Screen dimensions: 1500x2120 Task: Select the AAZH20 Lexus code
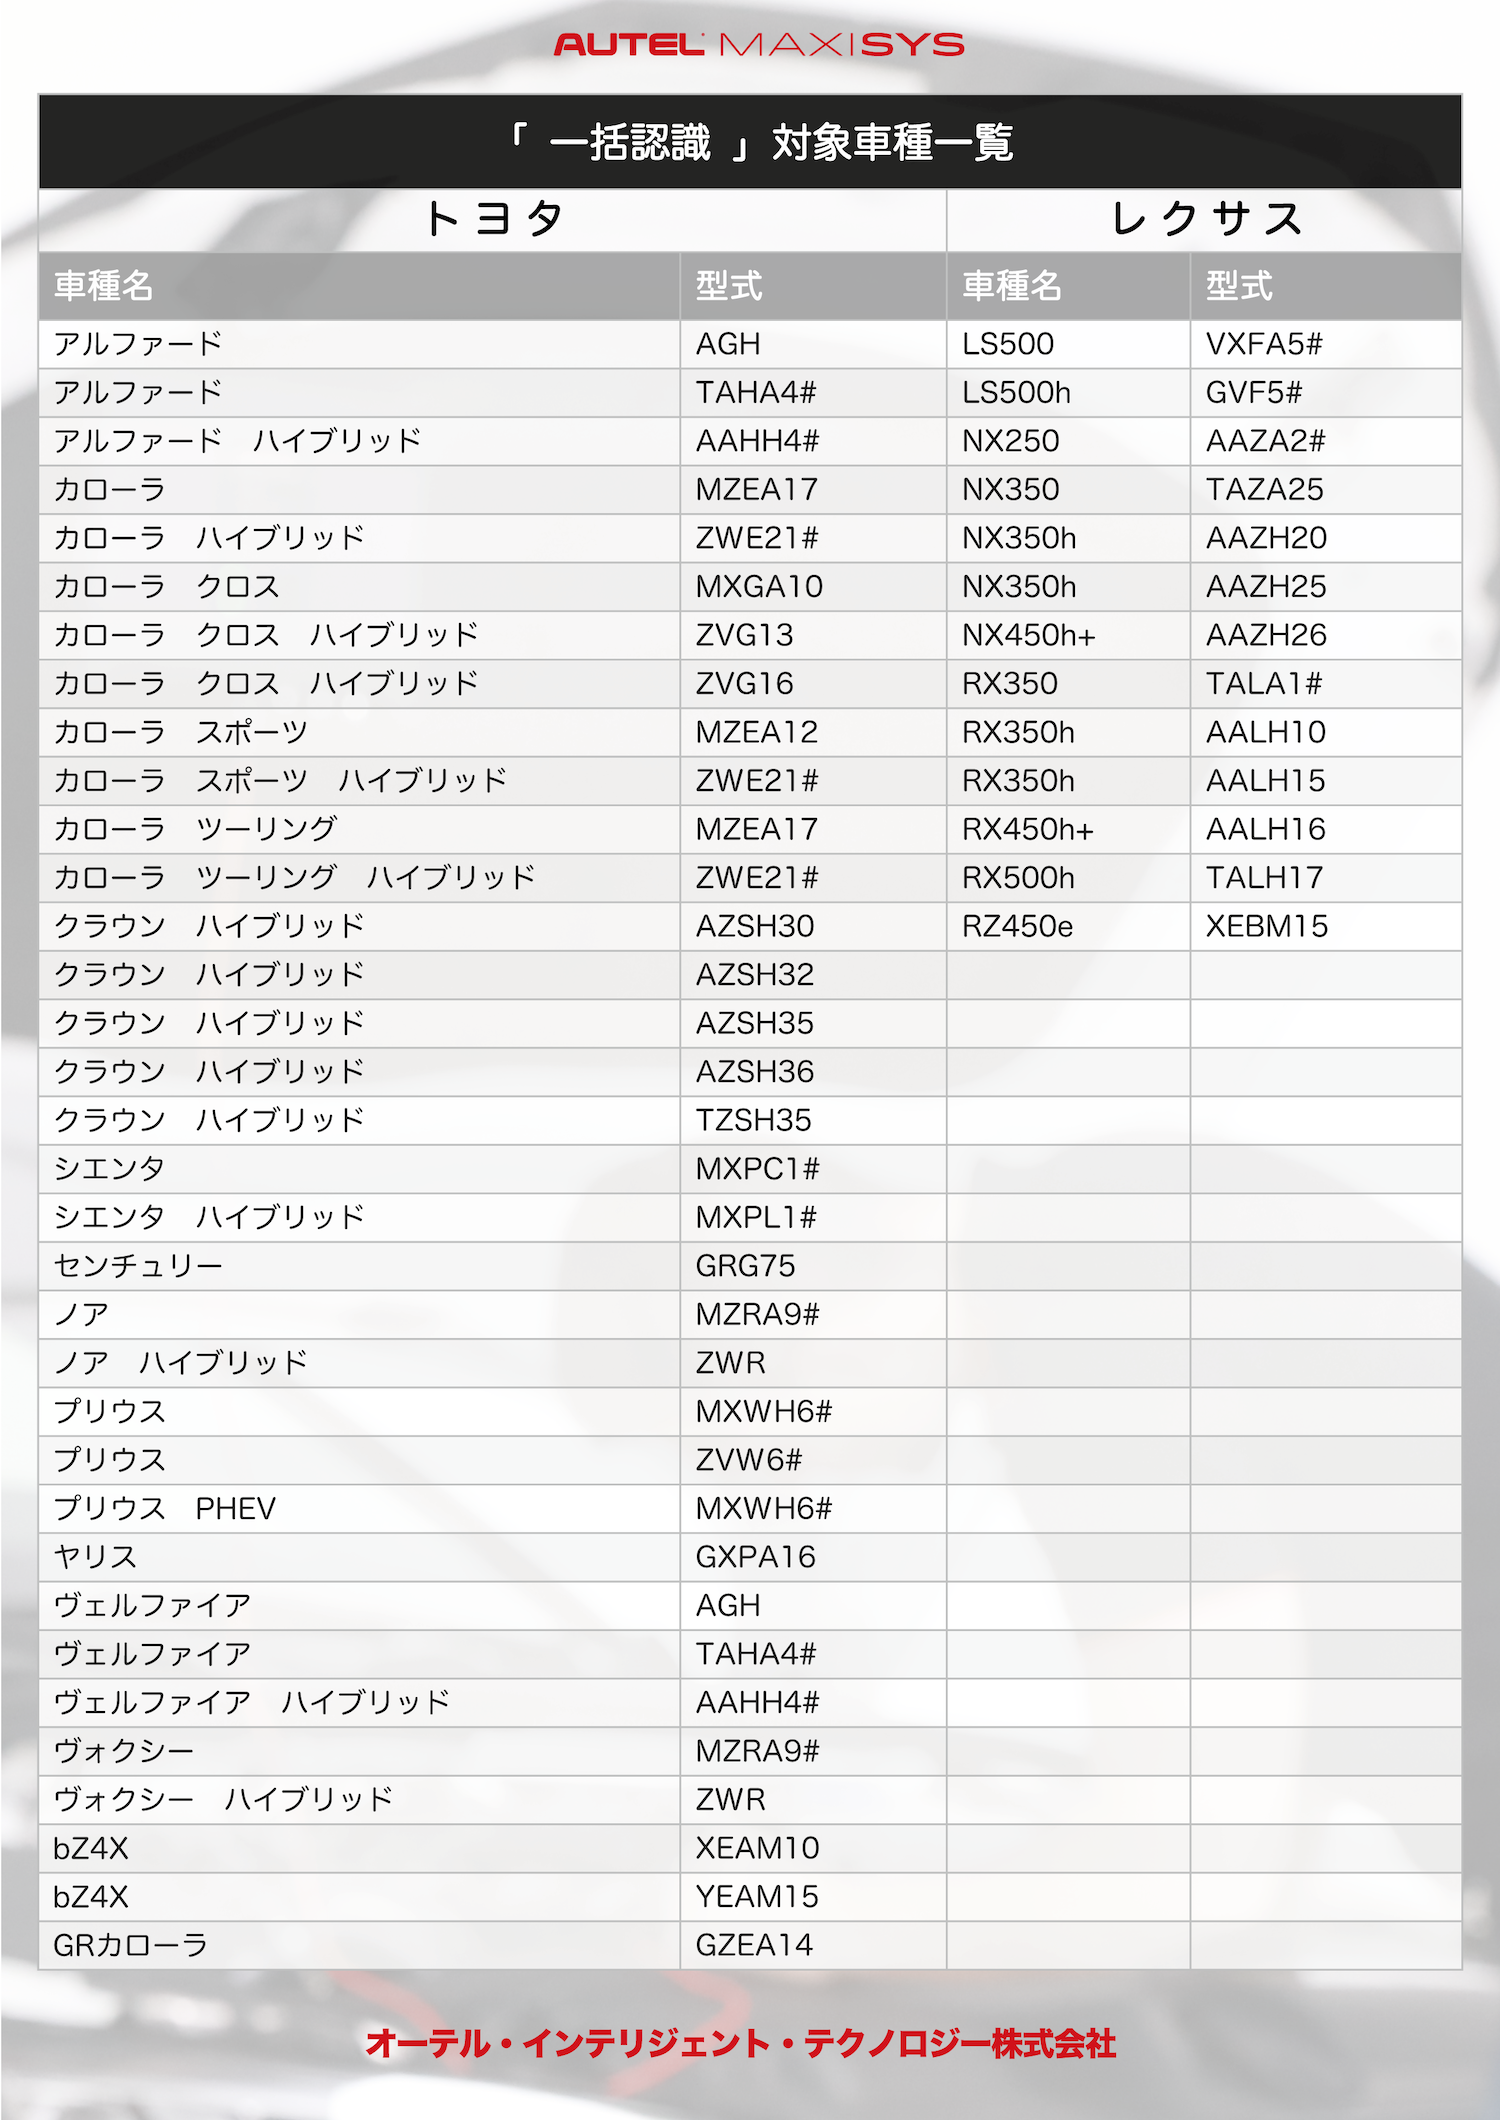[x=1266, y=538]
